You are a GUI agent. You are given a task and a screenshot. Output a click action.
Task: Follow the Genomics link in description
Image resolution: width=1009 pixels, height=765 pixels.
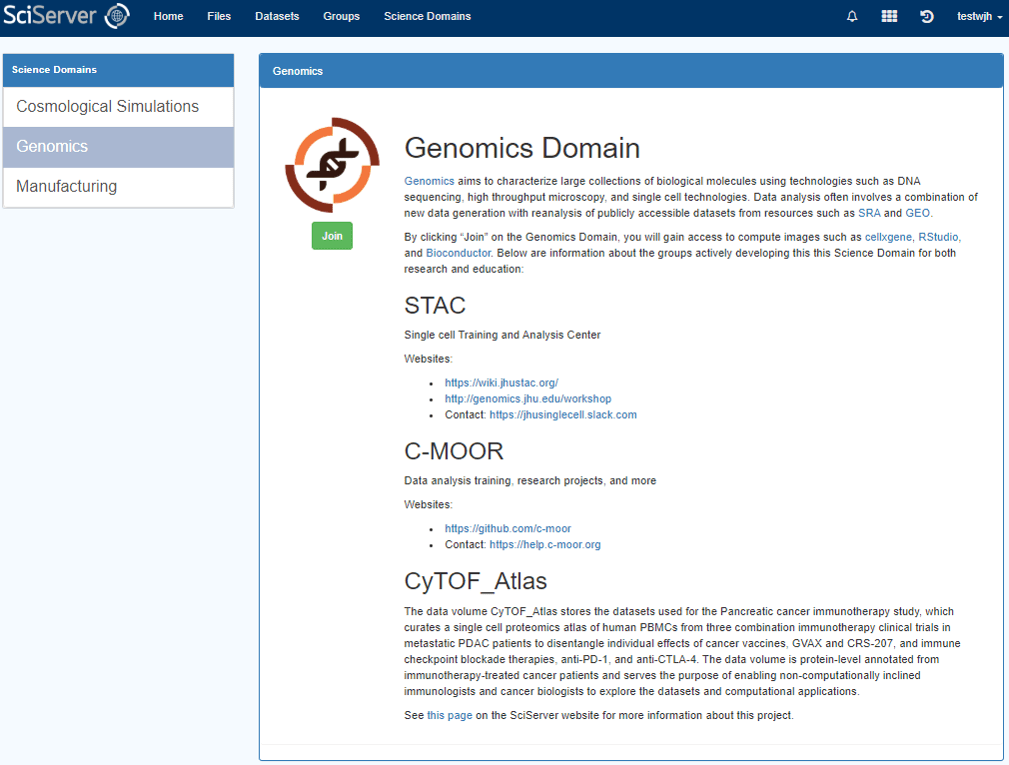click(x=429, y=181)
